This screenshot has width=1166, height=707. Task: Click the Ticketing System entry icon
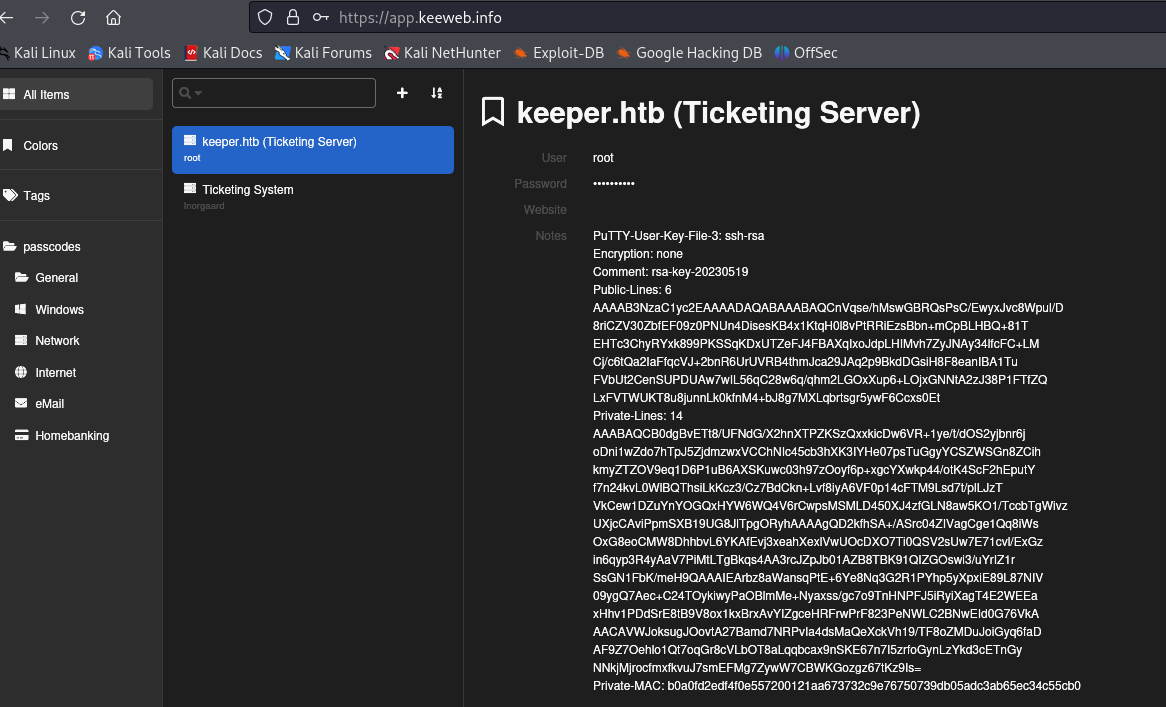click(190, 189)
